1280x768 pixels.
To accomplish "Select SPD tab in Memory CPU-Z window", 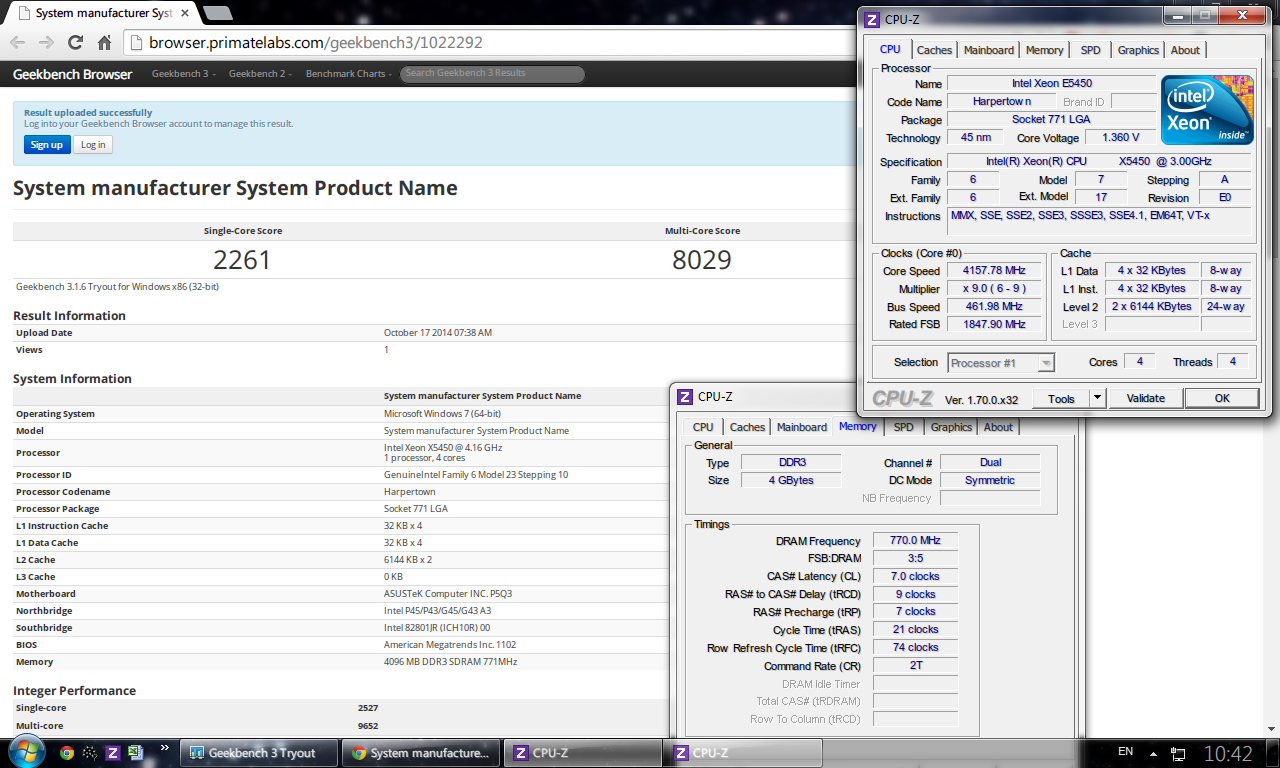I will tap(904, 427).
